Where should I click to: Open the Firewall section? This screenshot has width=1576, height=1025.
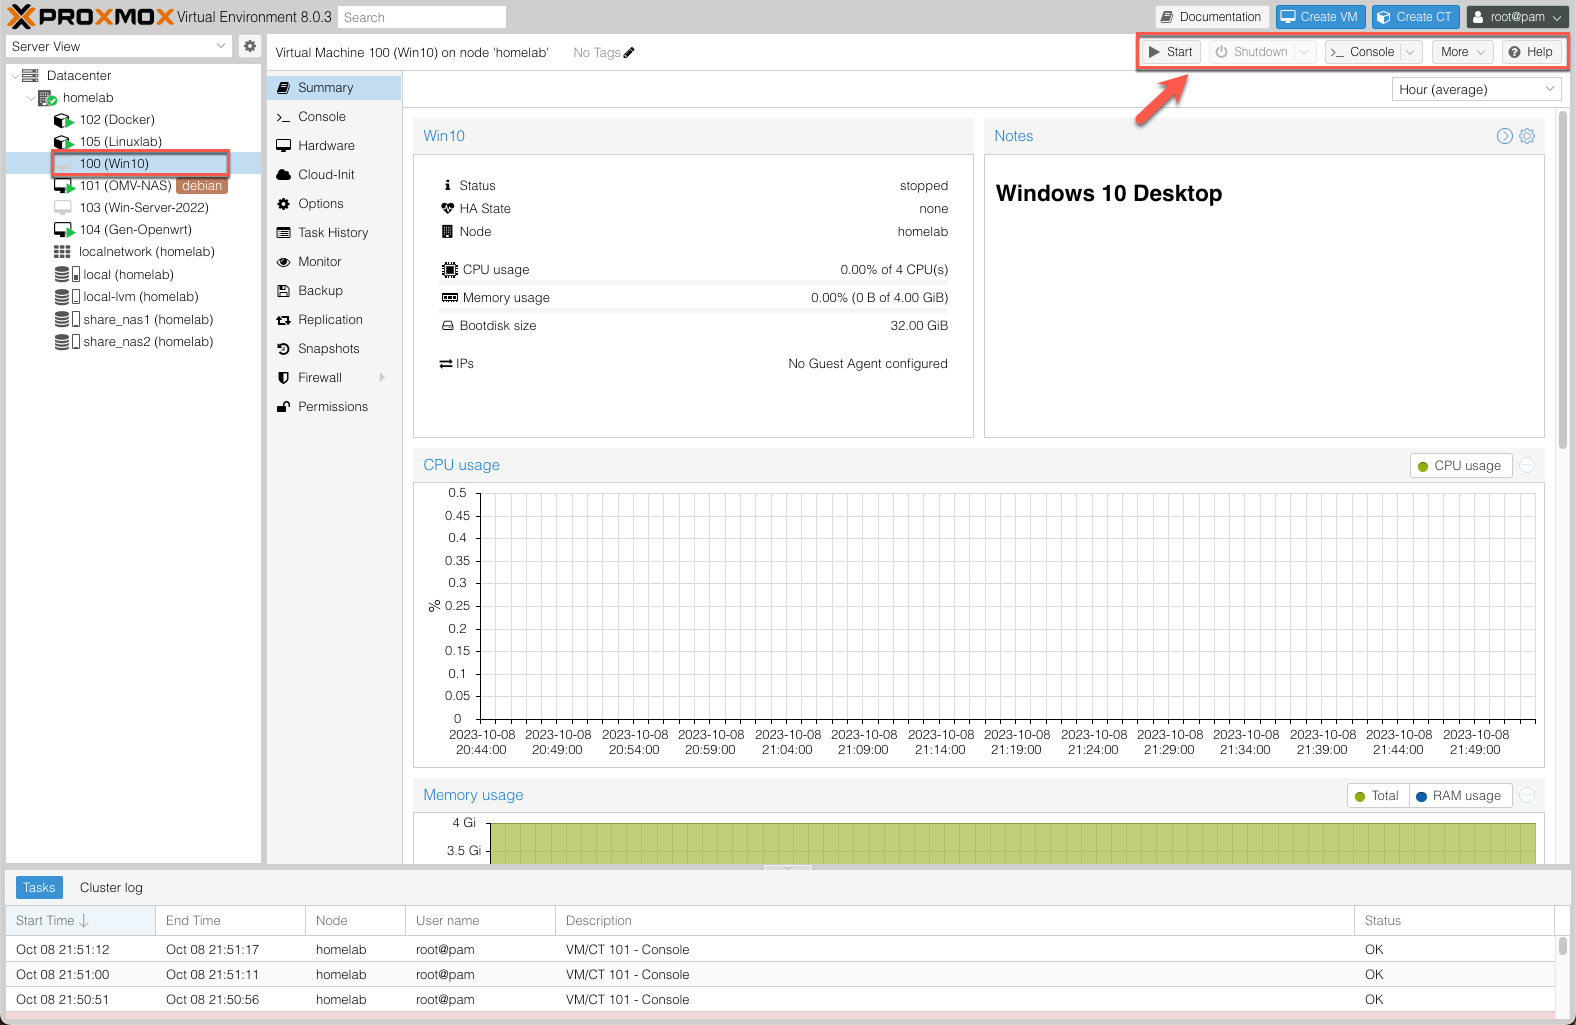pyautogui.click(x=334, y=378)
